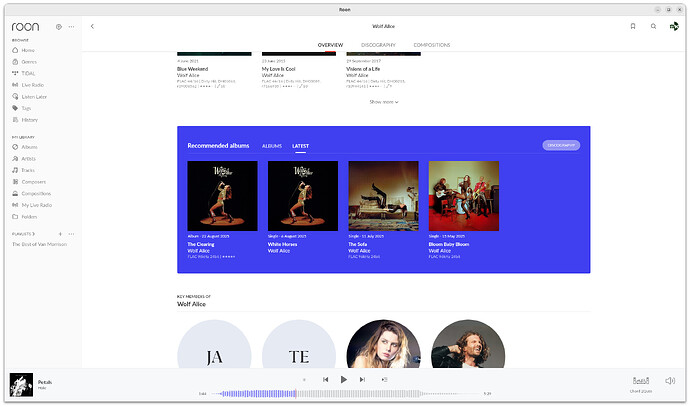Switch to the Discography tab

378,45
